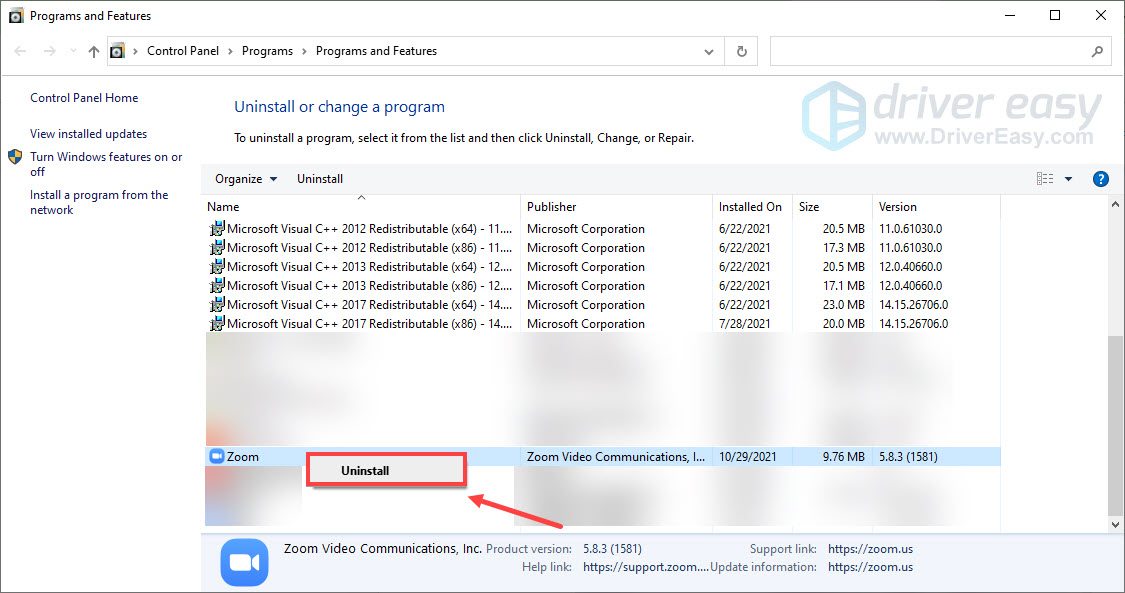Open the Programs breadcrumb item
This screenshot has width=1125, height=593.
tap(267, 50)
